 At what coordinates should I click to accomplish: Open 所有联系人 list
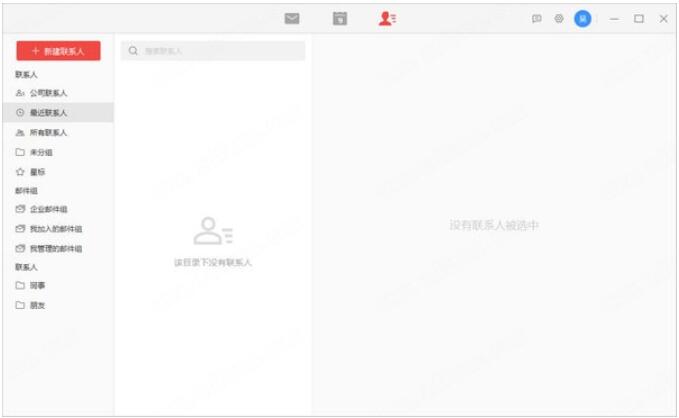coord(48,133)
